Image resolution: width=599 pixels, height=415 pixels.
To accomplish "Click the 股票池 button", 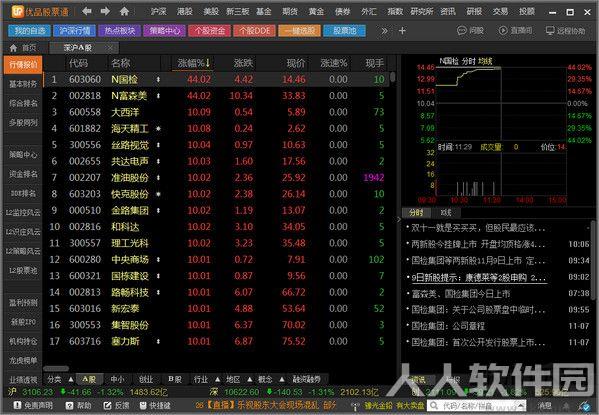I will tap(345, 31).
